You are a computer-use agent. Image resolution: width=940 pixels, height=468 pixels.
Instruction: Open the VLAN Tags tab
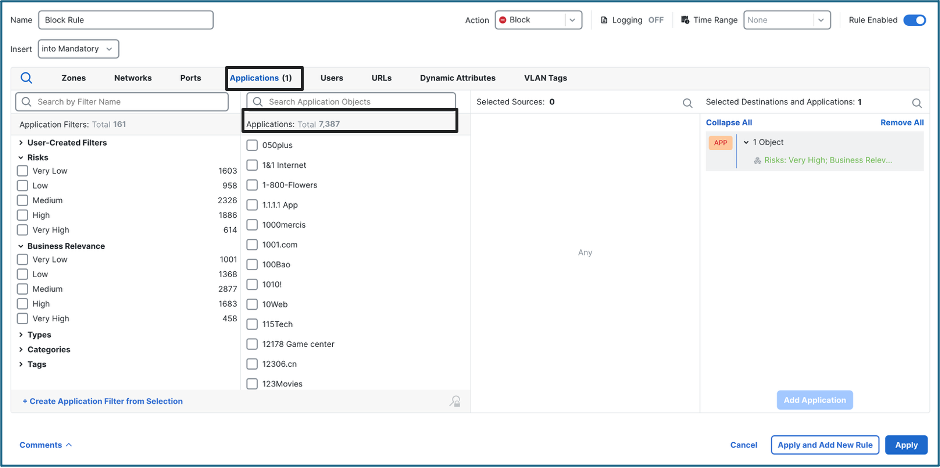546,78
